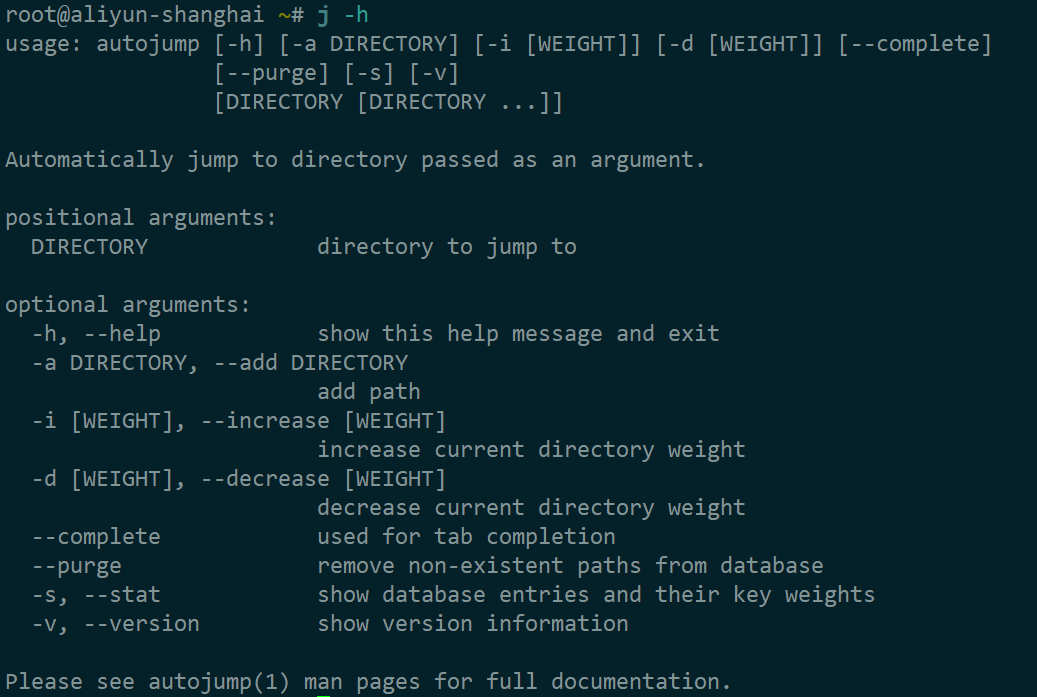Screen dimensions: 1037x697
Task: Click "remove non-existent paths from database" text
Action: pyautogui.click(x=570, y=566)
